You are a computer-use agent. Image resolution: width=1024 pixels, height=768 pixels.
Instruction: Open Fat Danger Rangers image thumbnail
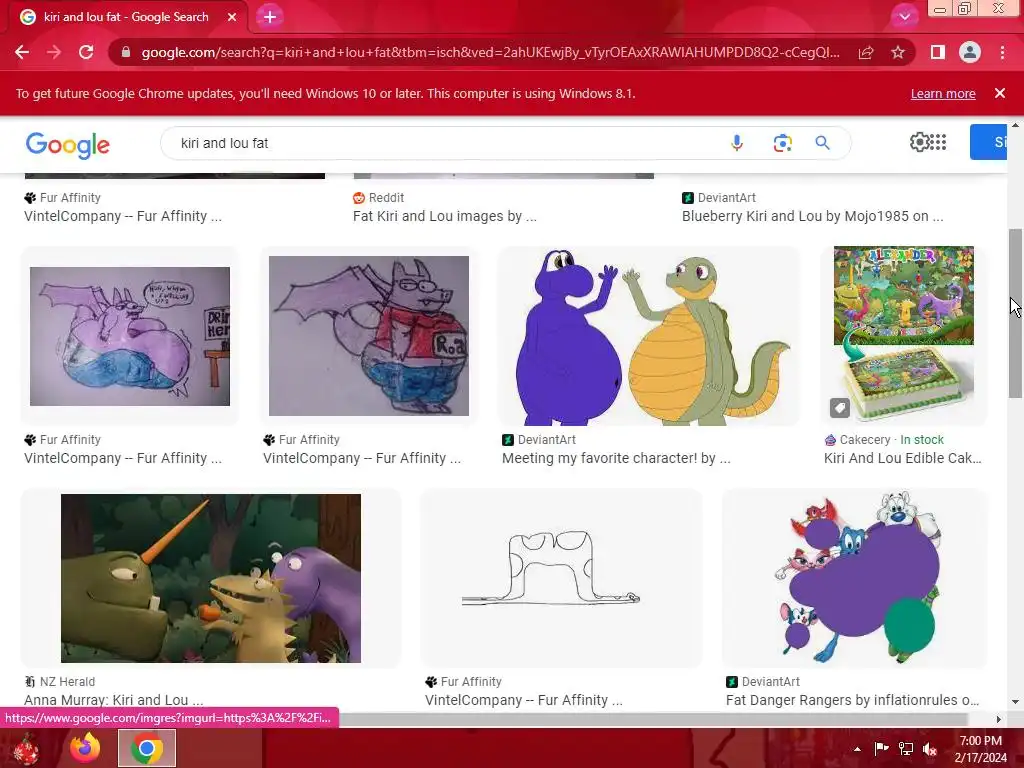pos(855,578)
